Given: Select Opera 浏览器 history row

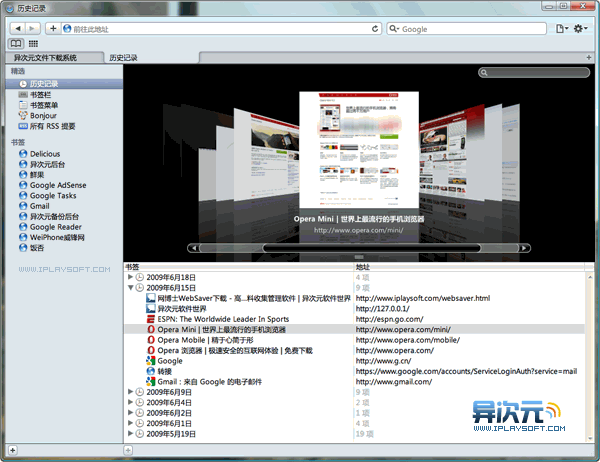Looking at the screenshot, I should (x=354, y=350).
